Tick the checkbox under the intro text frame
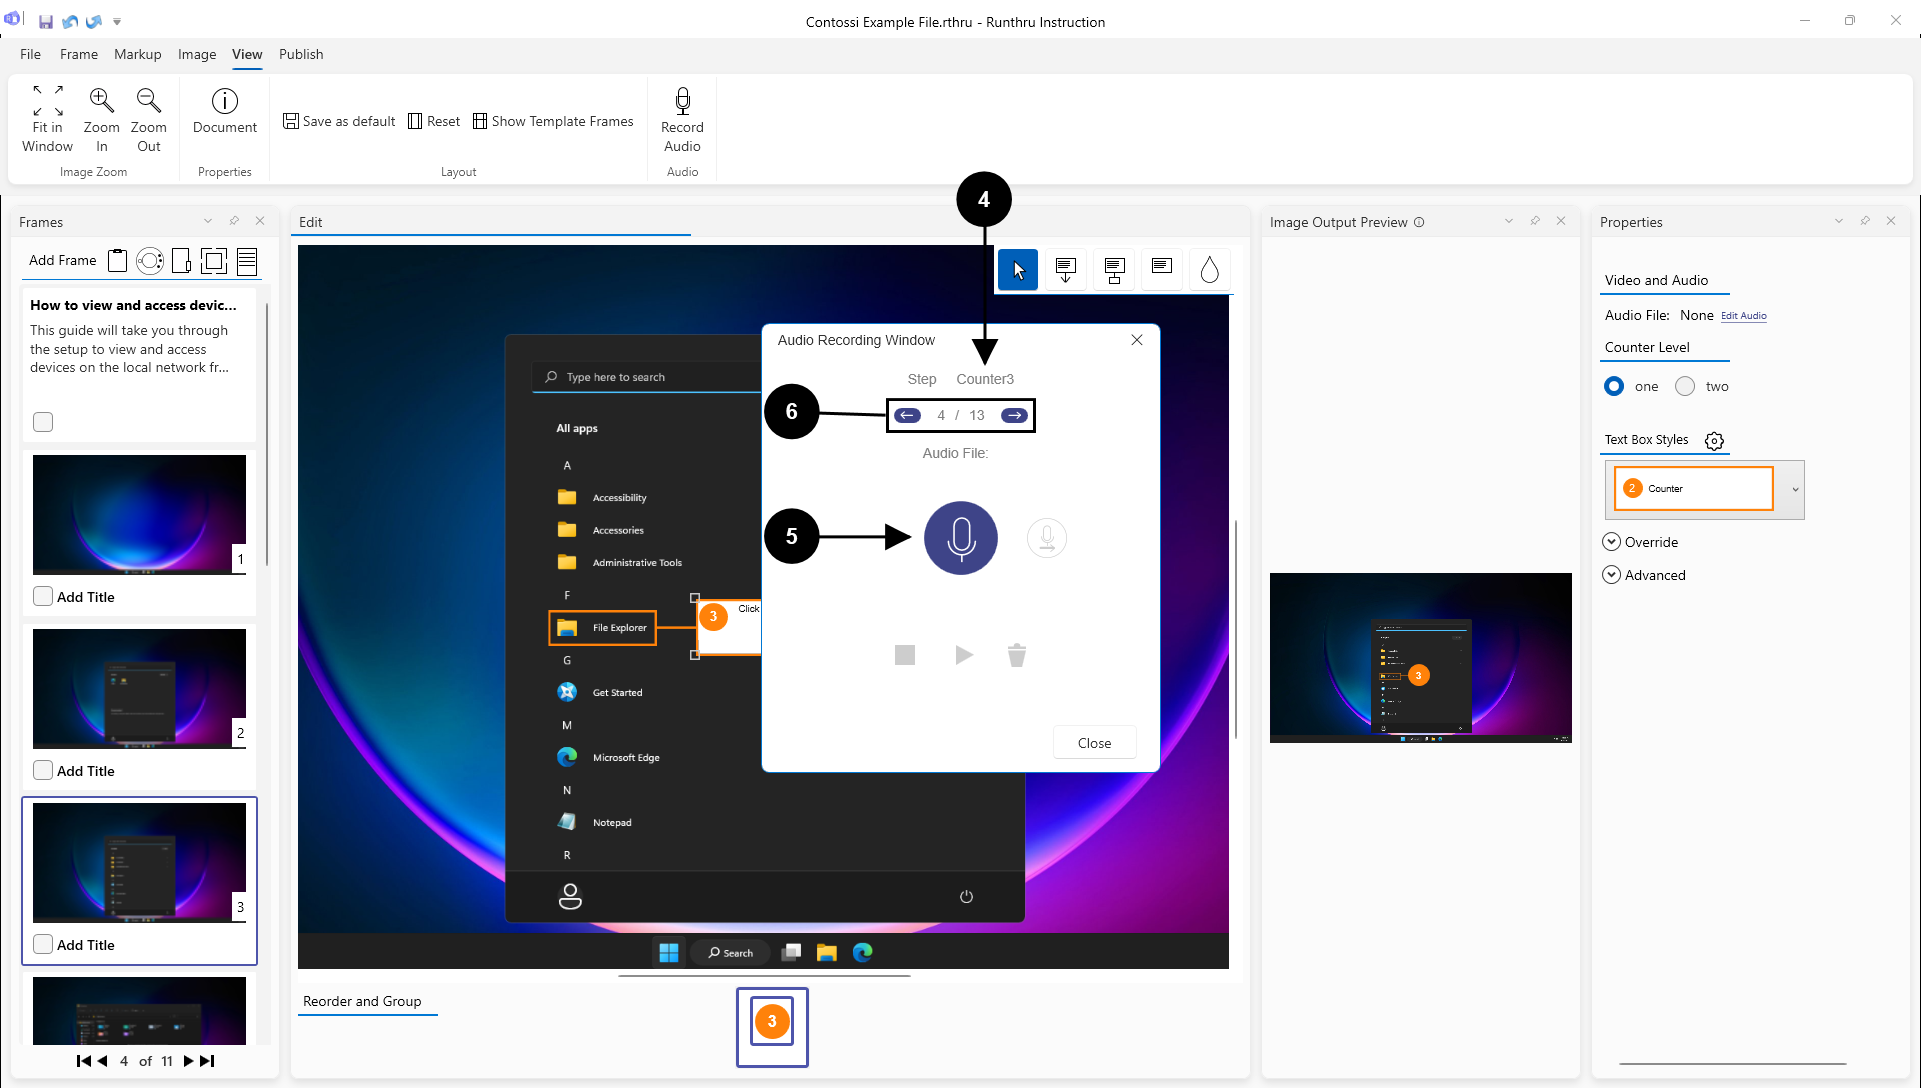This screenshot has height=1089, width=1922. point(43,422)
